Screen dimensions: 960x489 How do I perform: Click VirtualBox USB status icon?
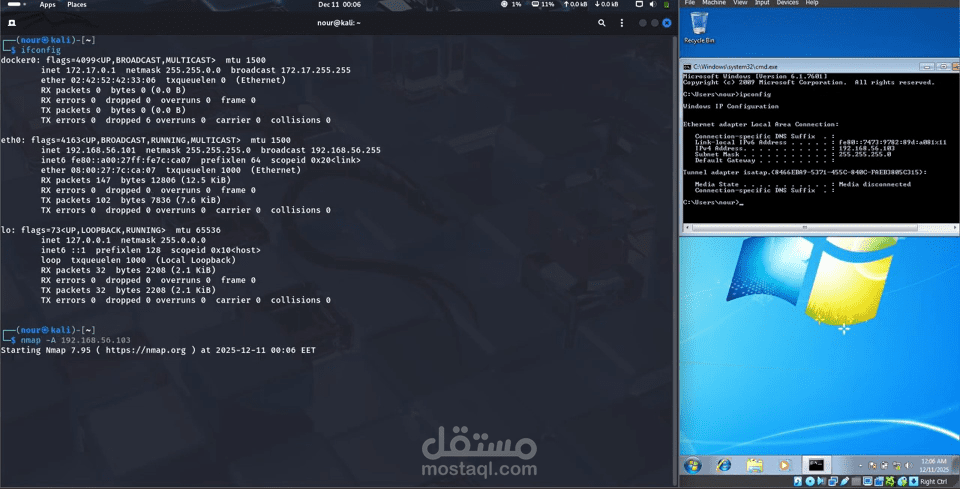(844, 481)
